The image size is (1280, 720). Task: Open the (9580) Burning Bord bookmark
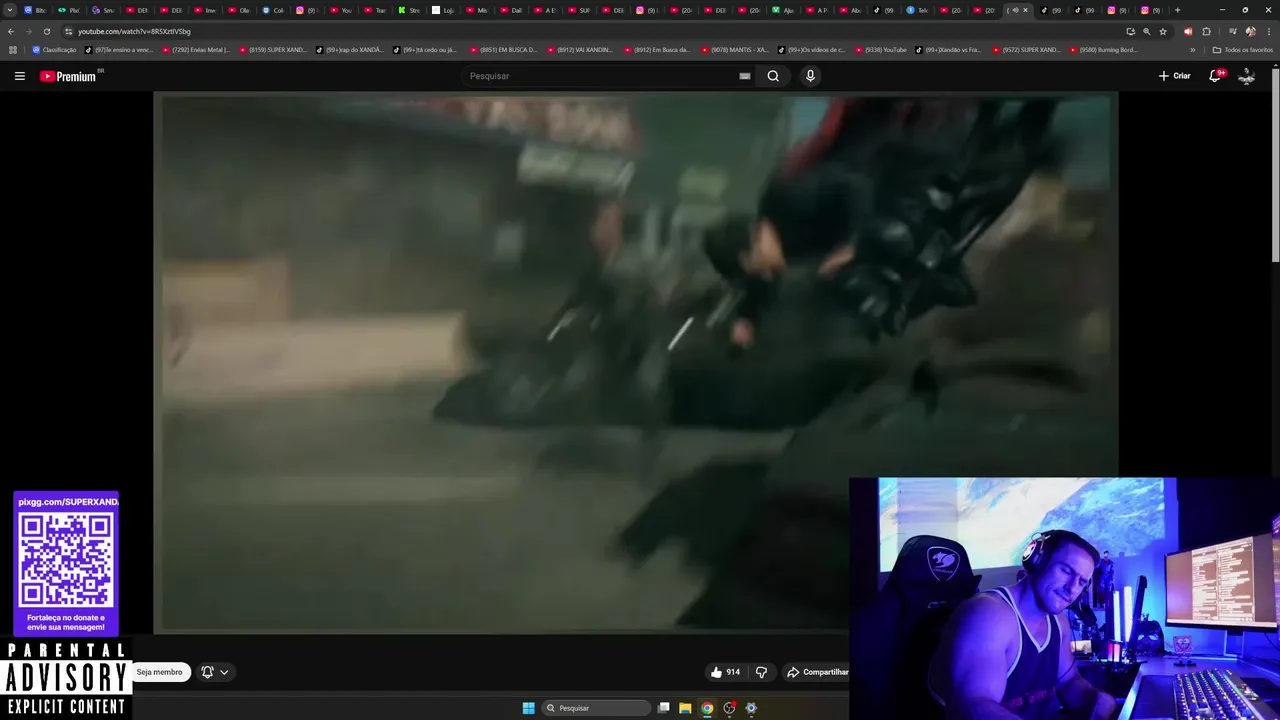[x=1103, y=50]
